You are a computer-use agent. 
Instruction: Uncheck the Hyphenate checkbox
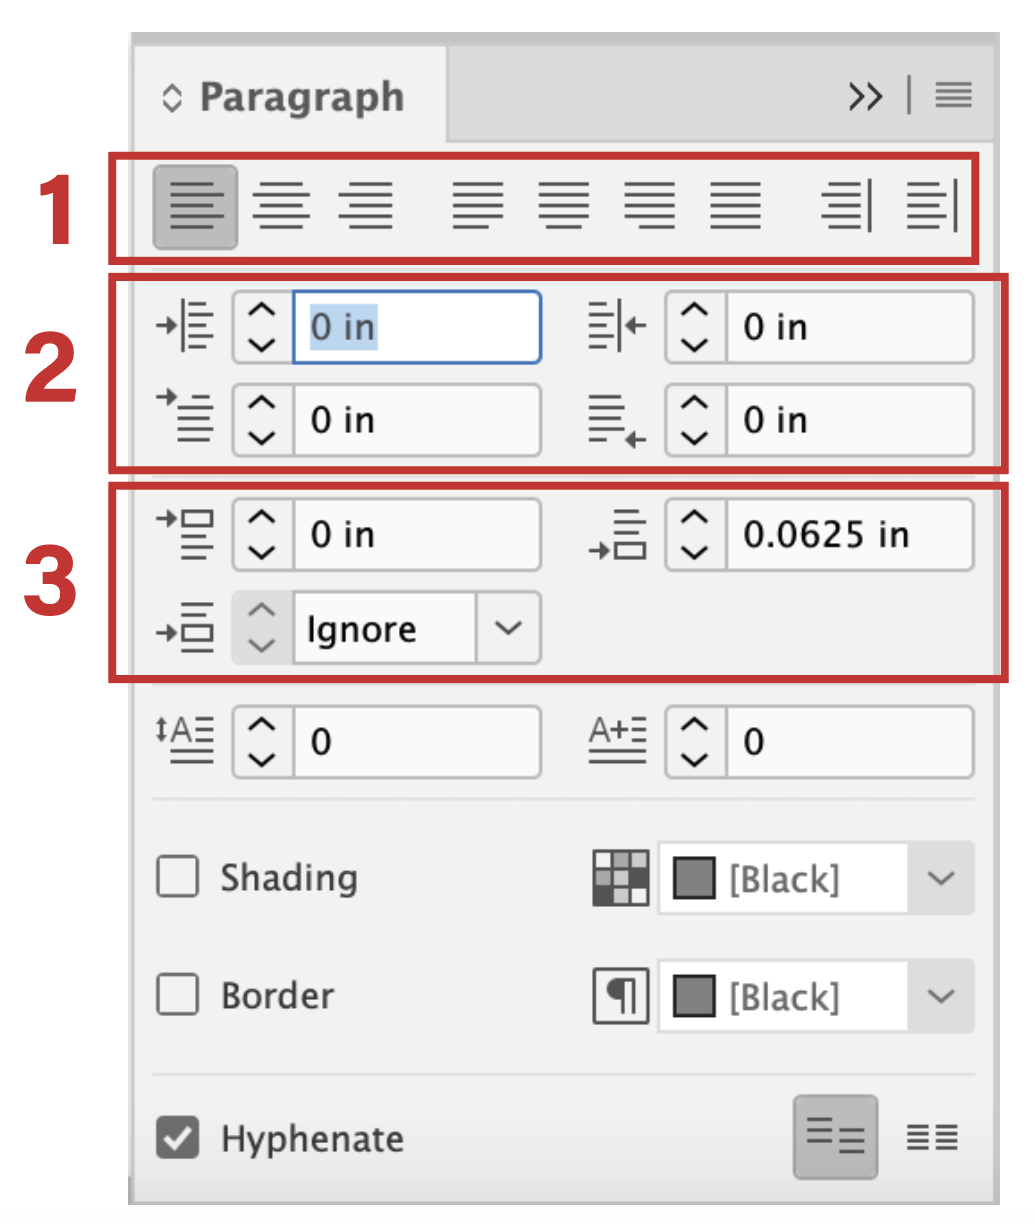point(178,1138)
